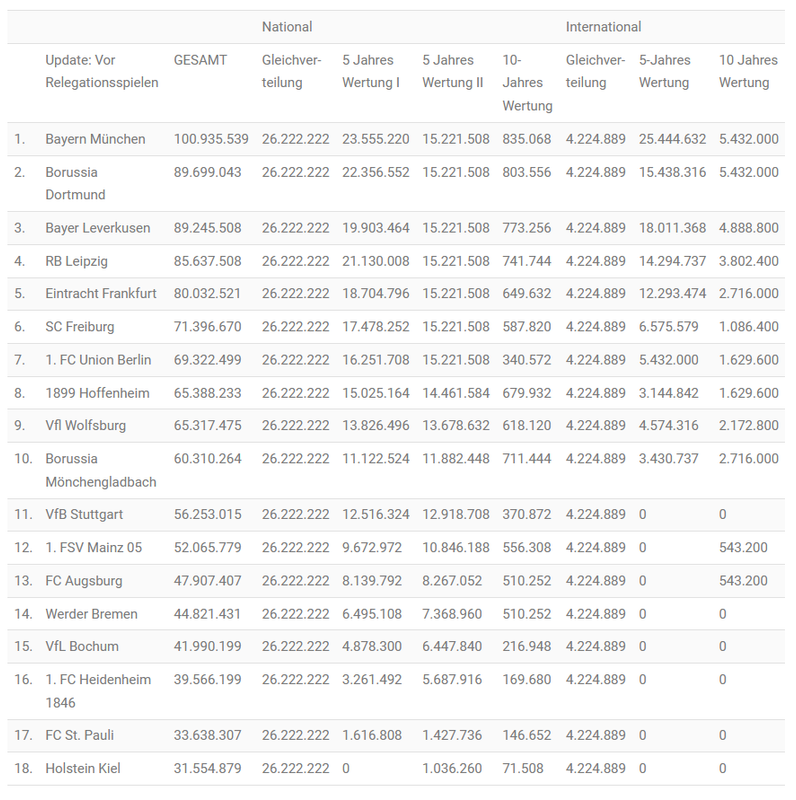Select the 'Bayern München' team name
The width and height of the screenshot is (796, 800).
95,139
